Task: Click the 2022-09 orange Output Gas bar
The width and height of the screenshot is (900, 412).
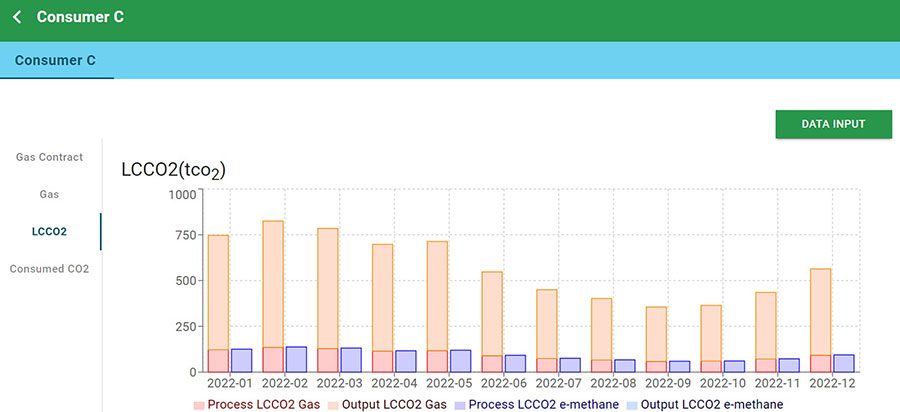Action: (656, 335)
